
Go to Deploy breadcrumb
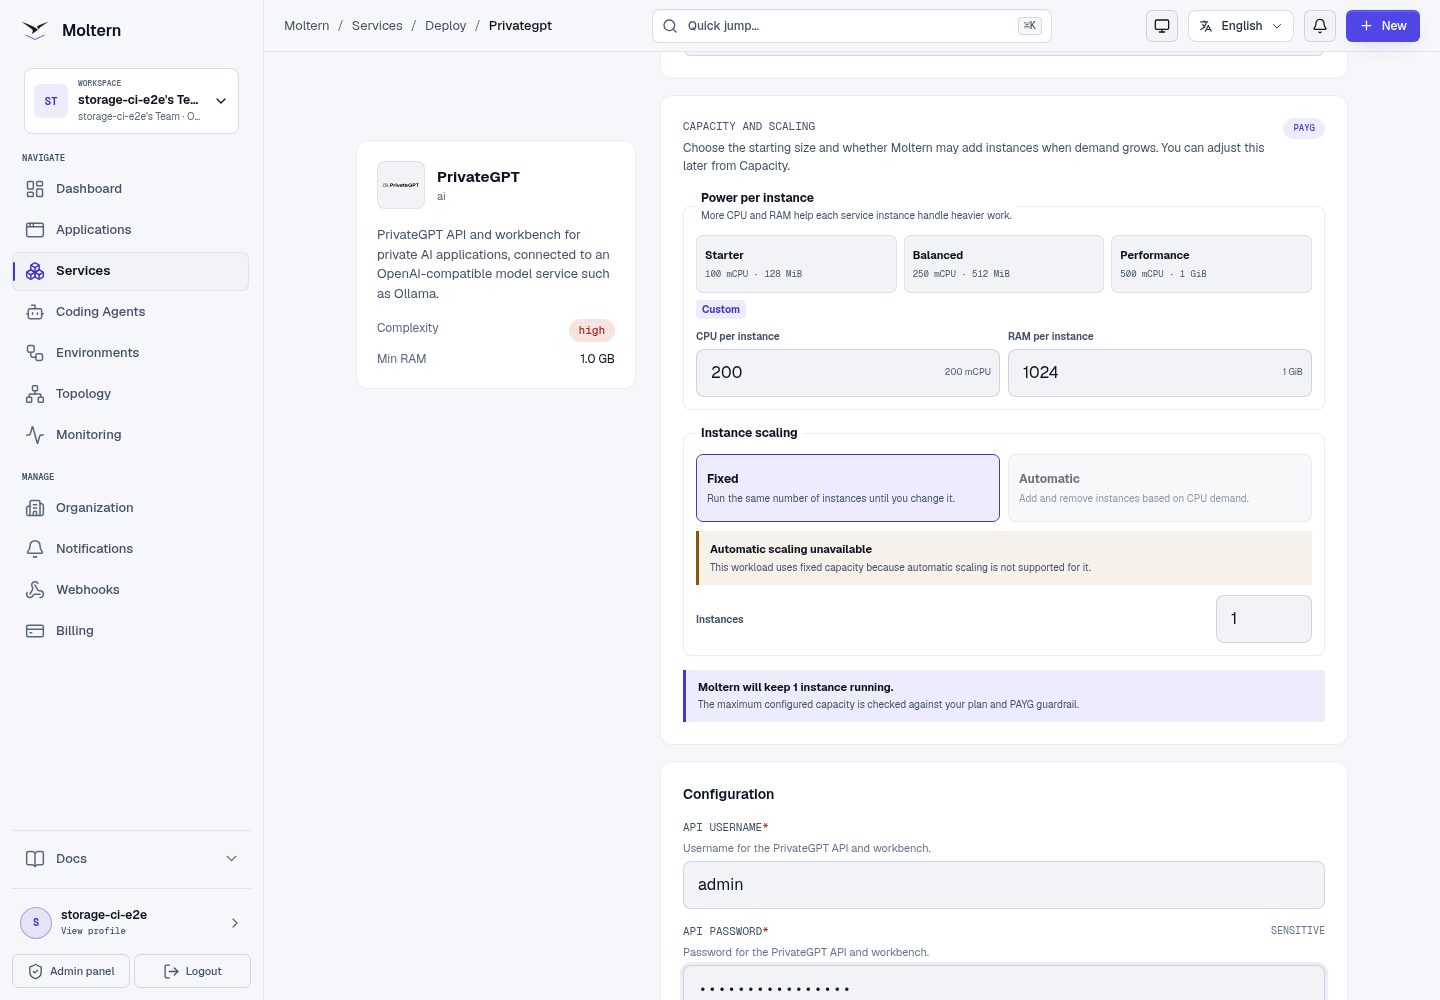[446, 26]
